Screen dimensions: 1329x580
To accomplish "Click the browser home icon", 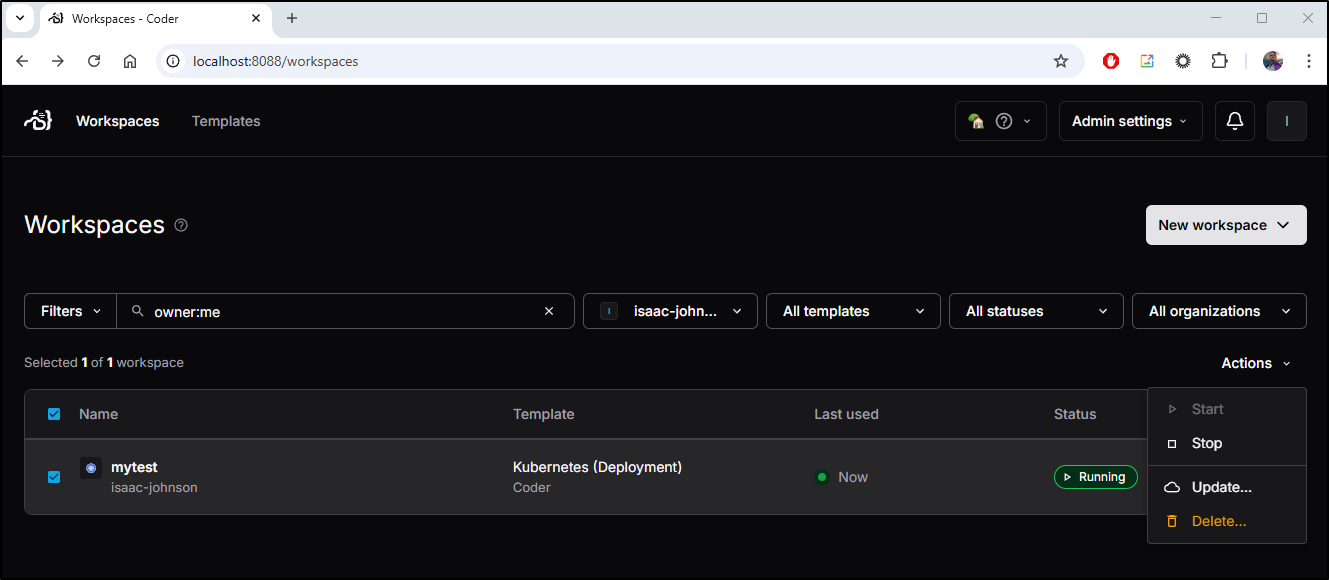I will [x=130, y=61].
